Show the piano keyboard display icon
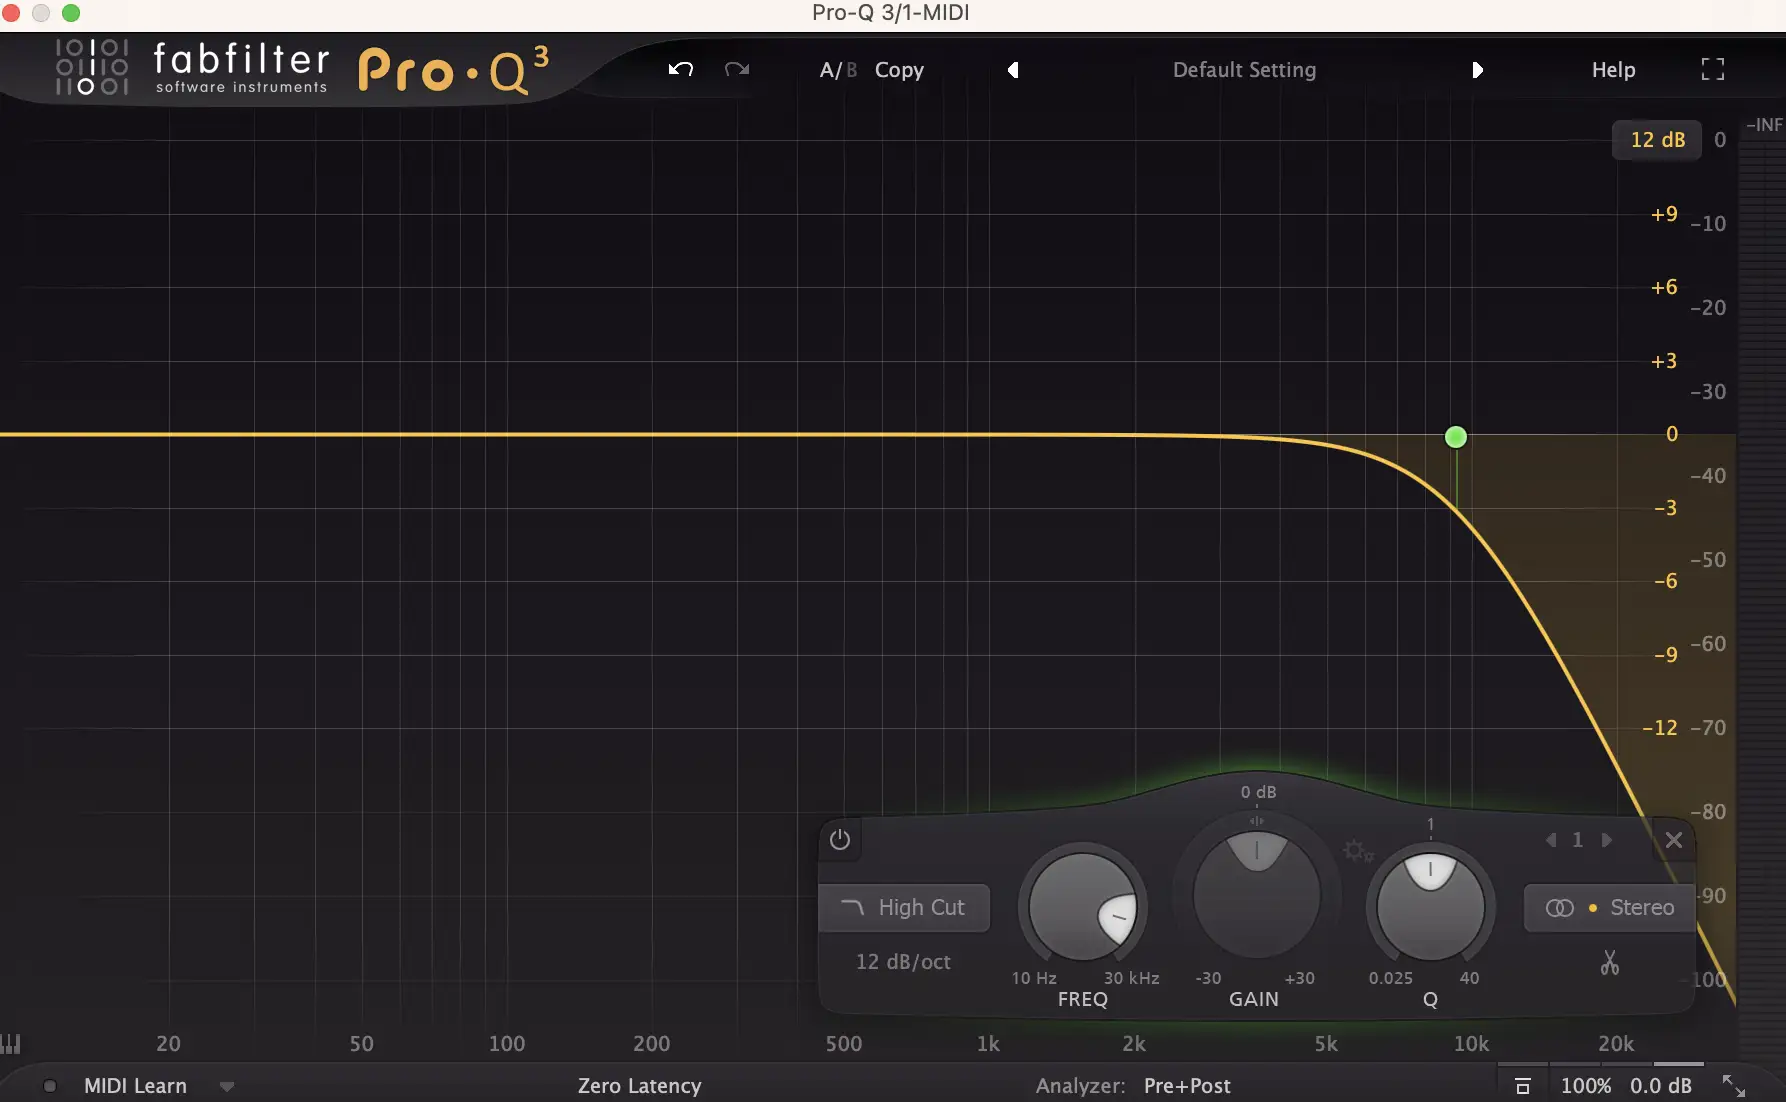1786x1102 pixels. click(11, 1043)
